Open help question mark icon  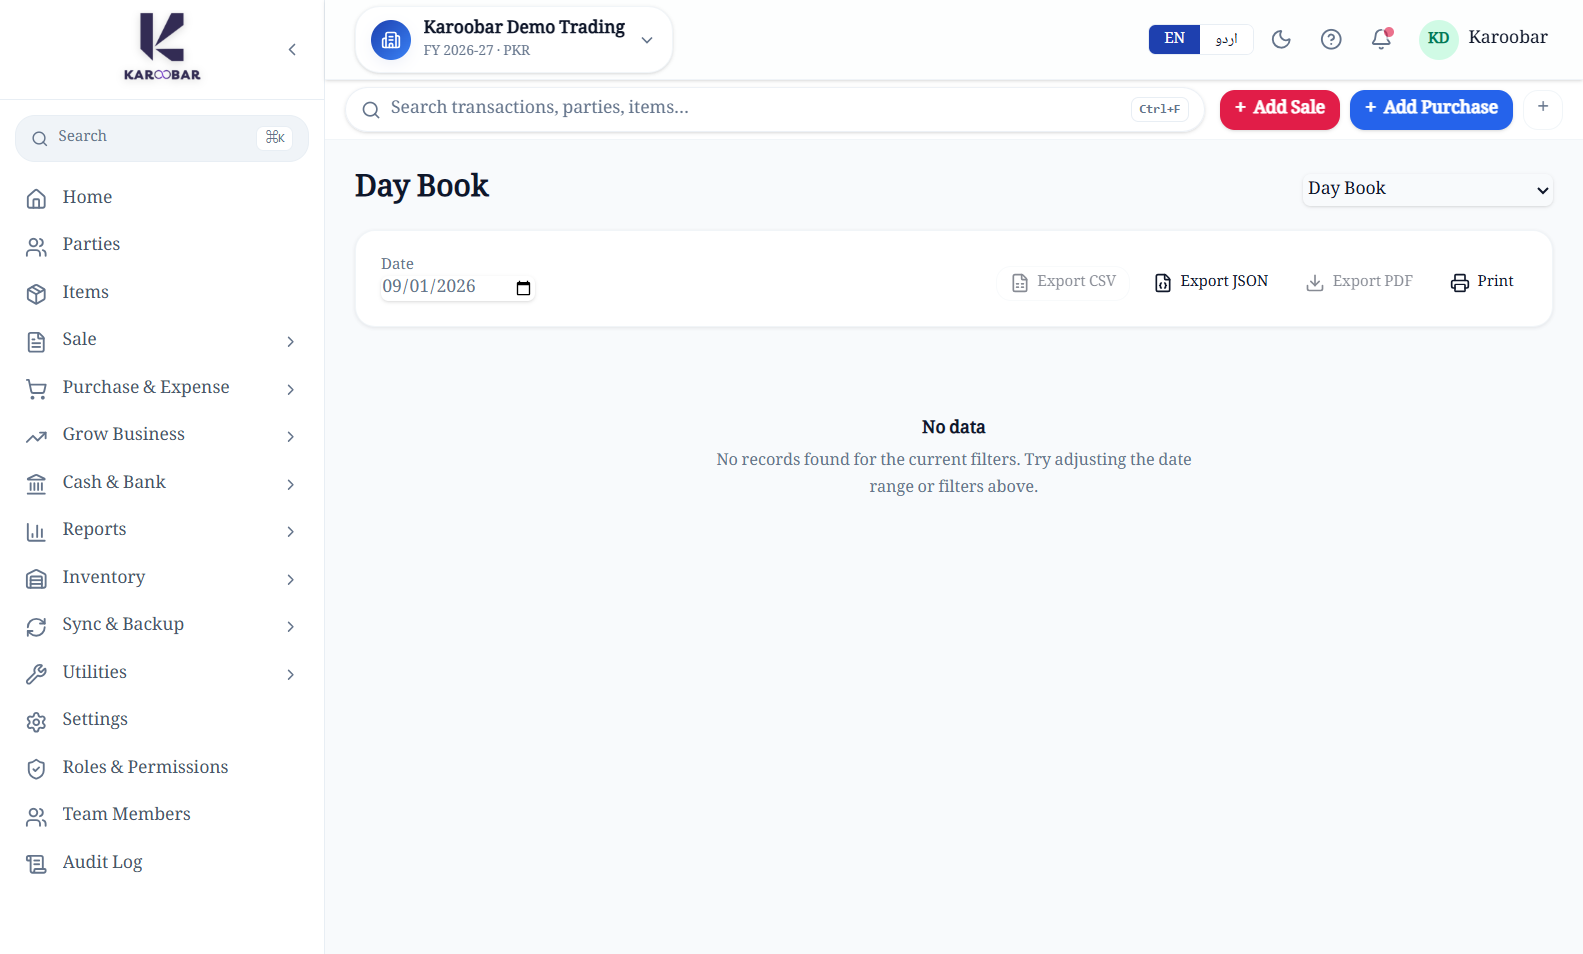coord(1331,39)
